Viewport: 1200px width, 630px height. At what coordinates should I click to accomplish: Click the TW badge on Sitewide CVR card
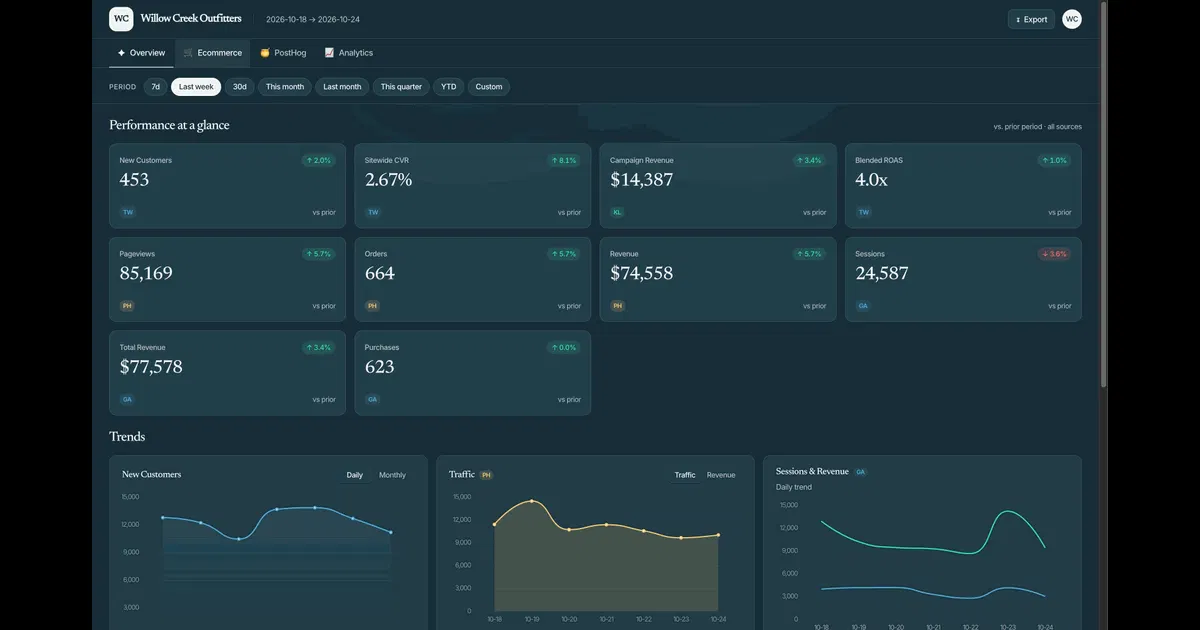[373, 212]
